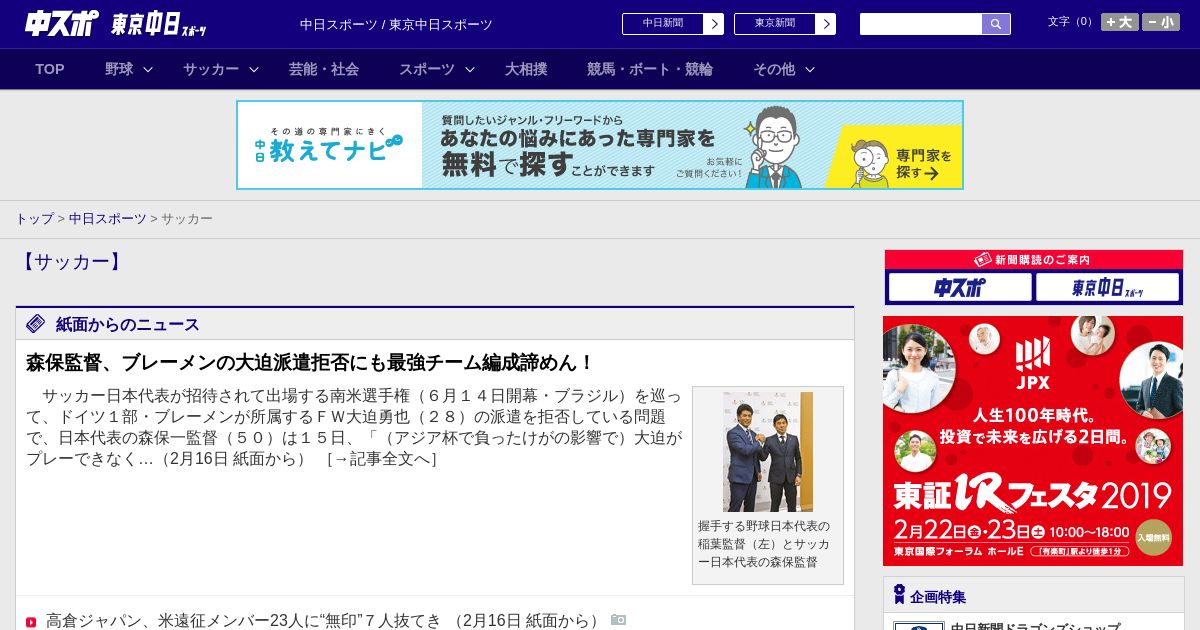Click the 文字（0）label

pos(1072,21)
